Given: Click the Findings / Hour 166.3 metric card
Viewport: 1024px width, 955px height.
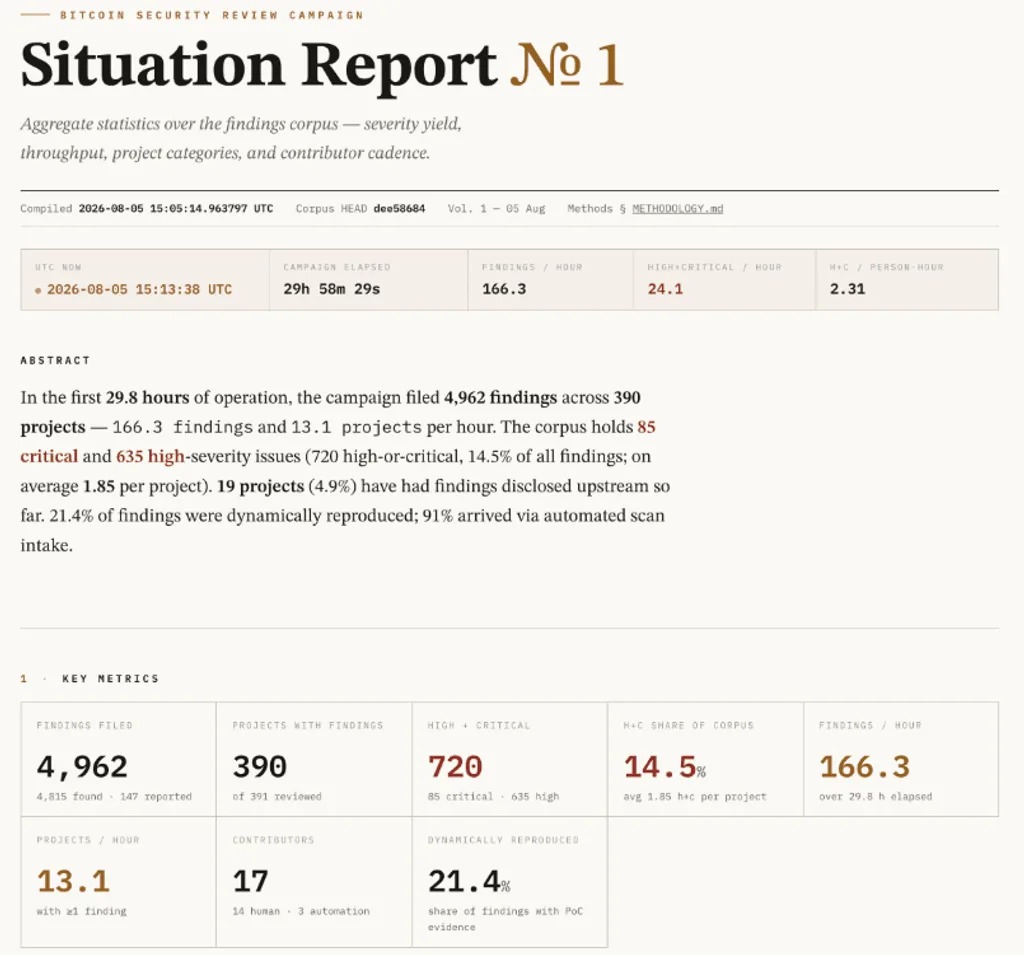Looking at the screenshot, I should pos(901,759).
